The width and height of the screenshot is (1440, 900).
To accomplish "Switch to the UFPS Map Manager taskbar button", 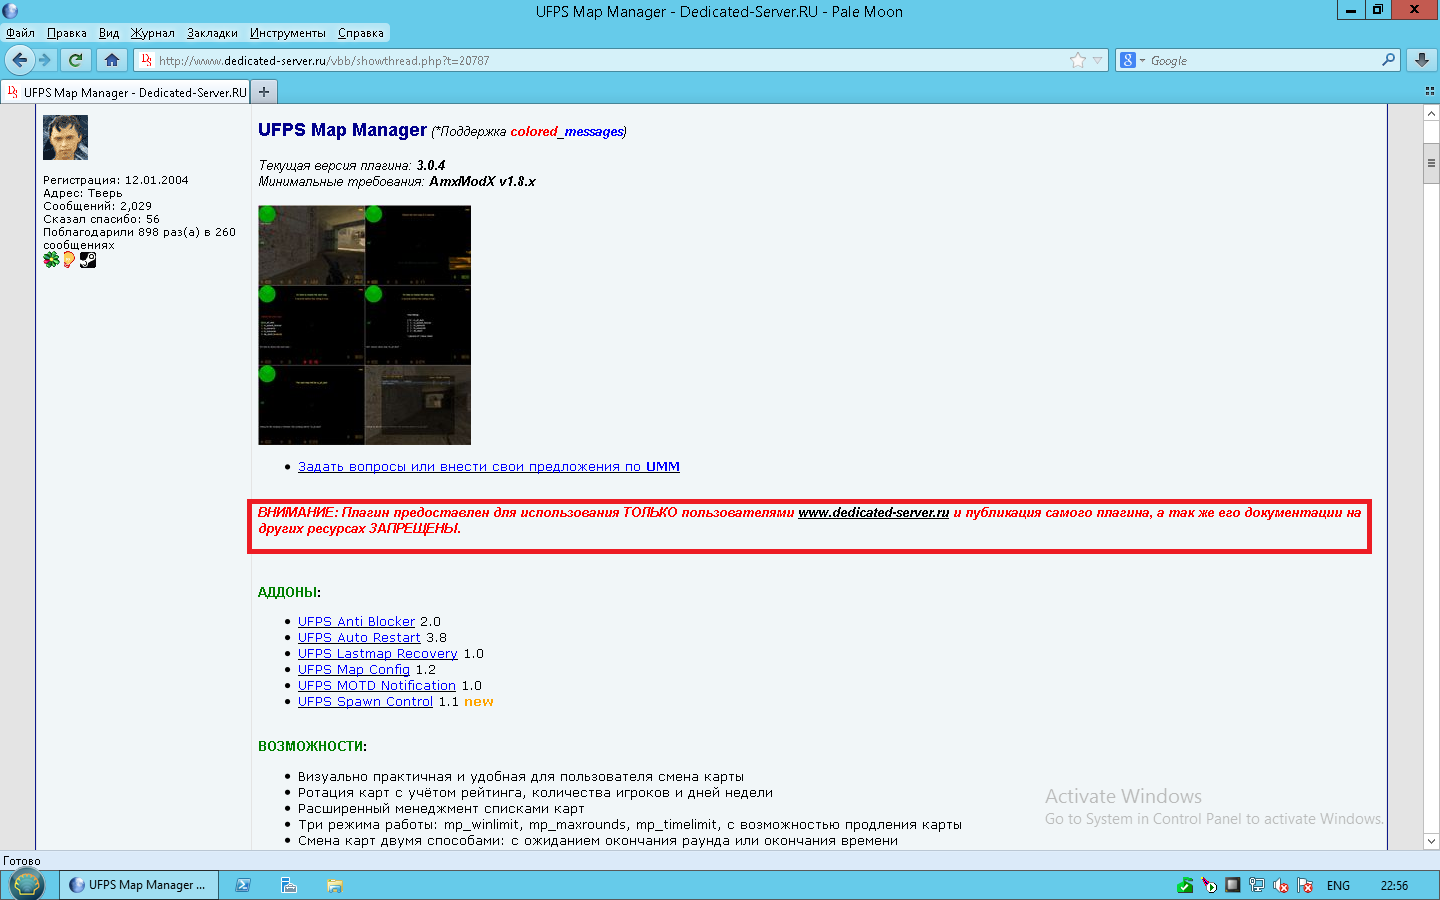I will point(138,885).
